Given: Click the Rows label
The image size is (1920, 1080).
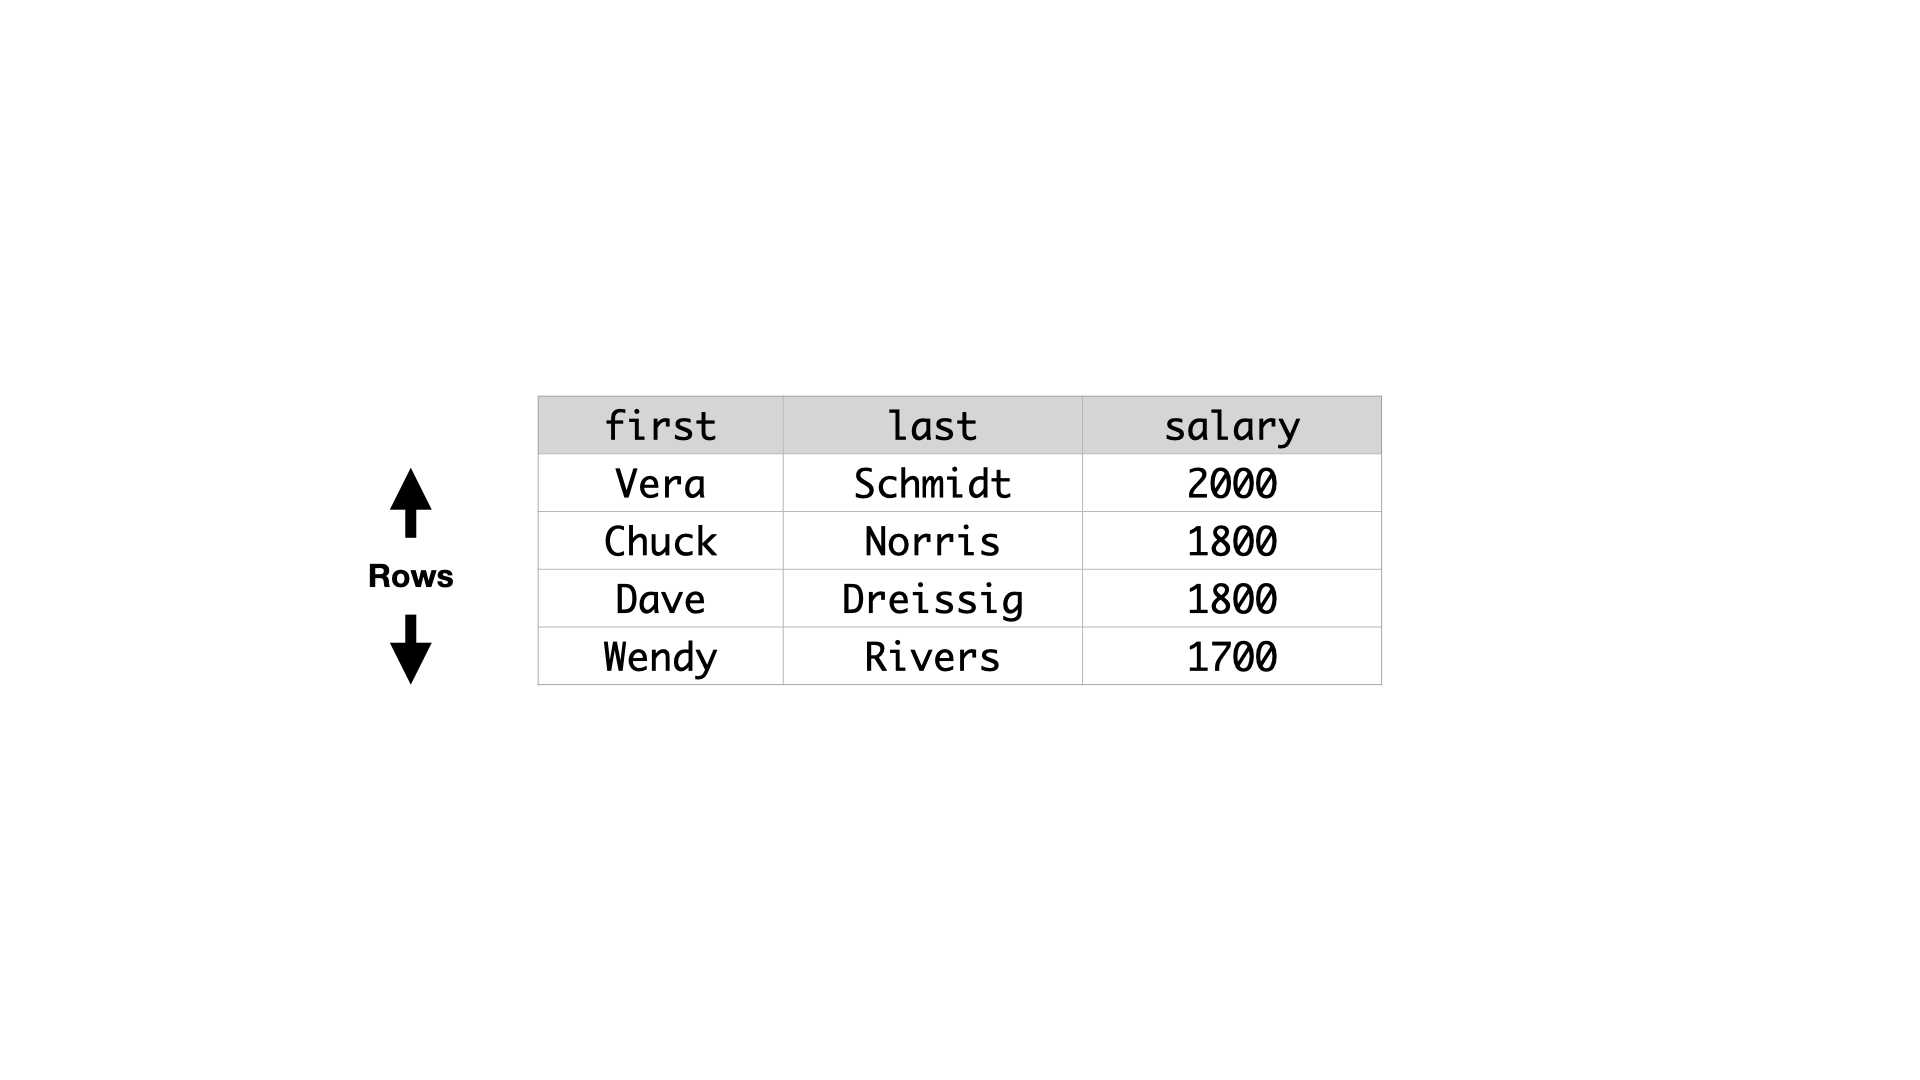Looking at the screenshot, I should click(410, 576).
